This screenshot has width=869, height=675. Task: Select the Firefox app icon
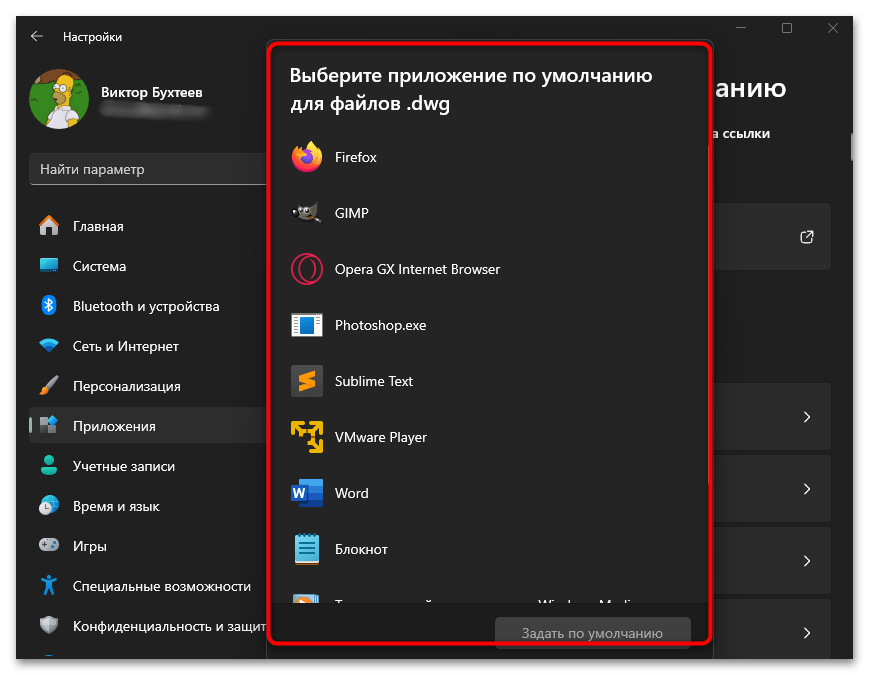click(x=306, y=157)
